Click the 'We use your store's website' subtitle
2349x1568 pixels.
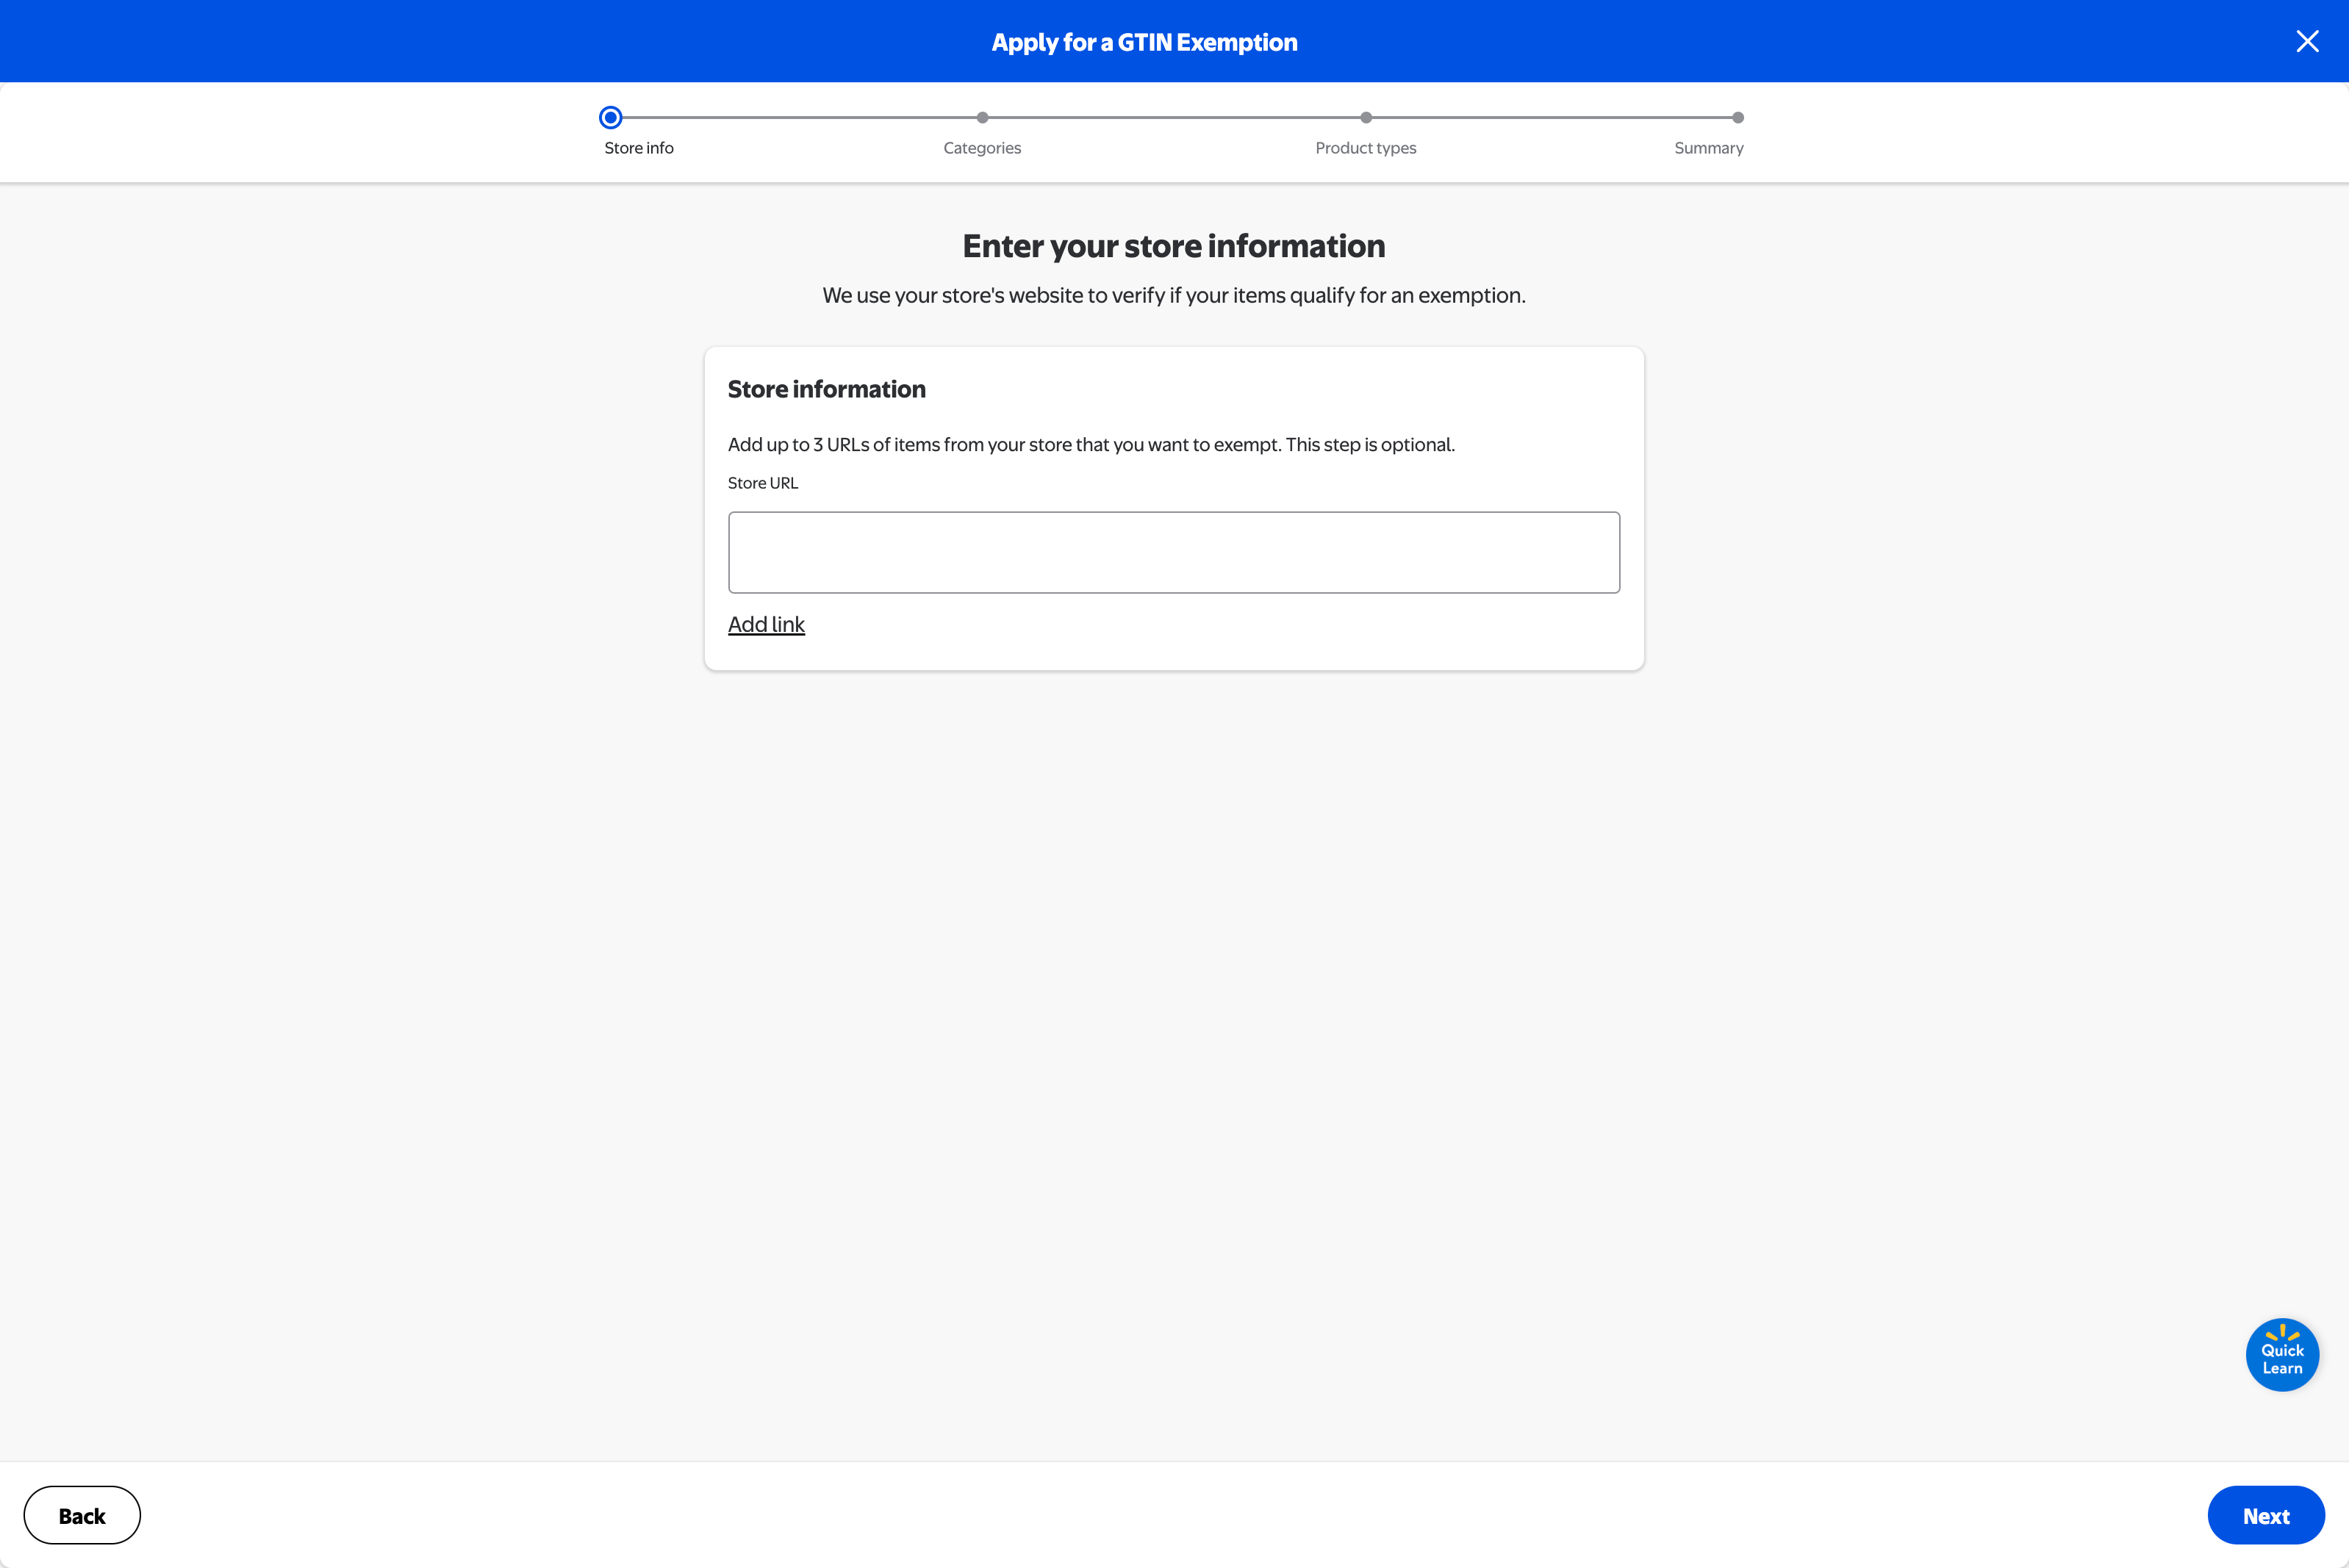(x=1174, y=295)
